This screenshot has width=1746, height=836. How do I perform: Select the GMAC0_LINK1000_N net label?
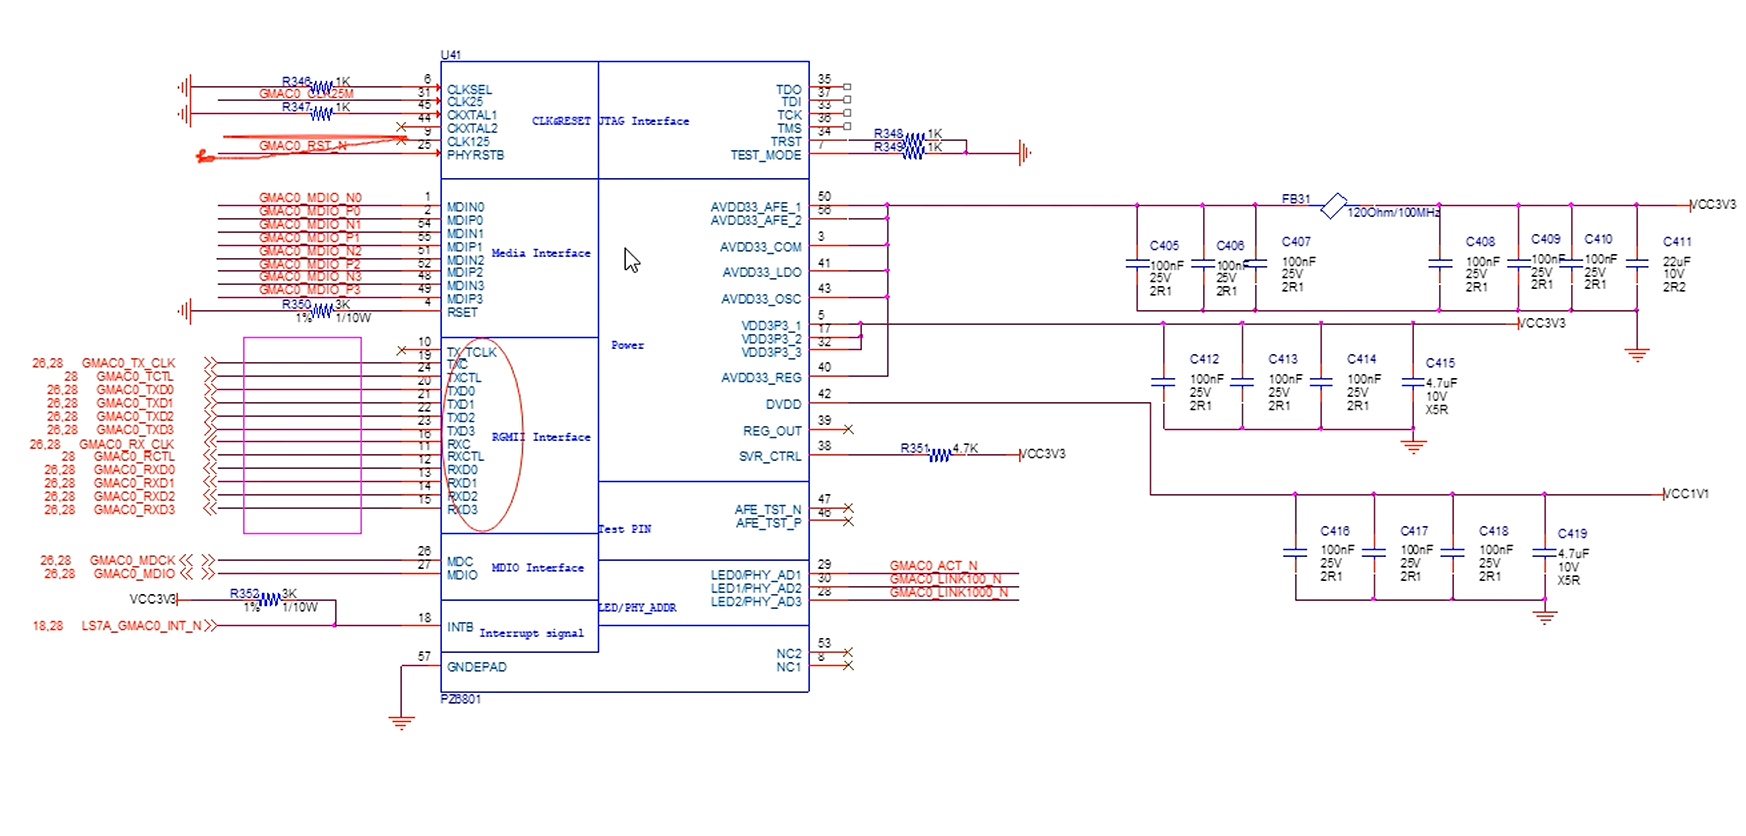coord(949,592)
